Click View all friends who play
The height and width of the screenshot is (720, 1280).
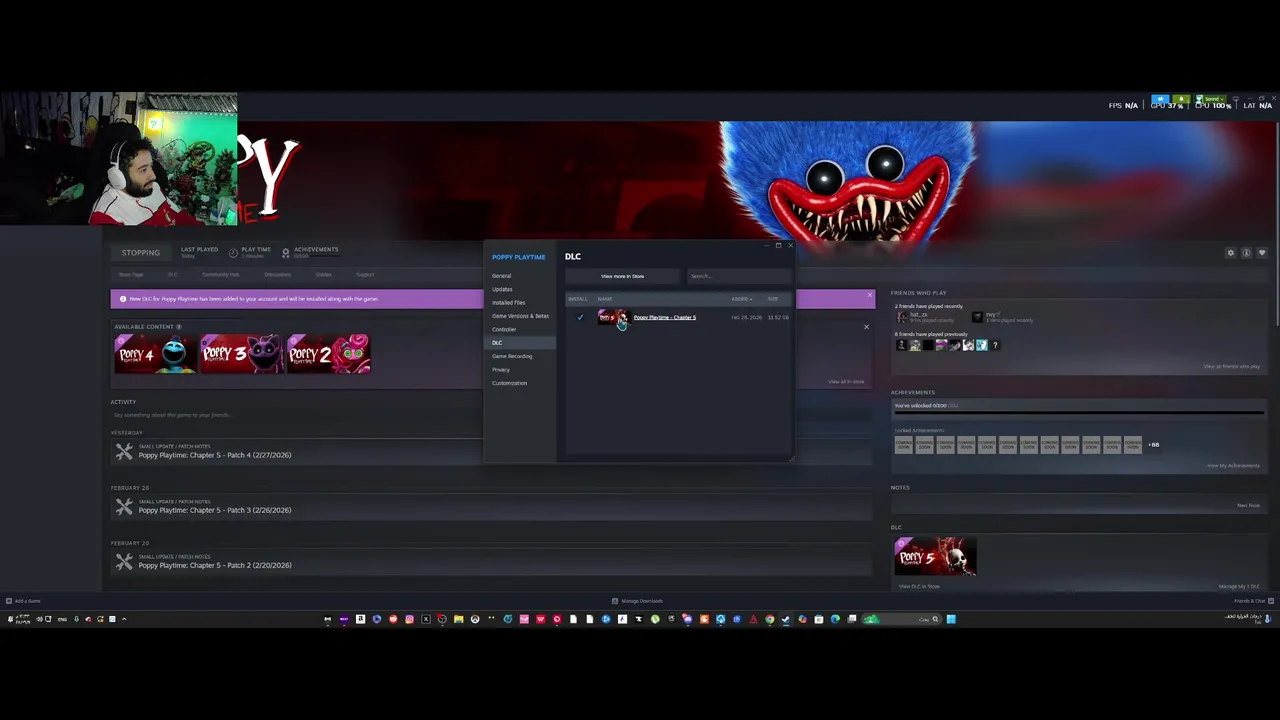coord(1231,366)
